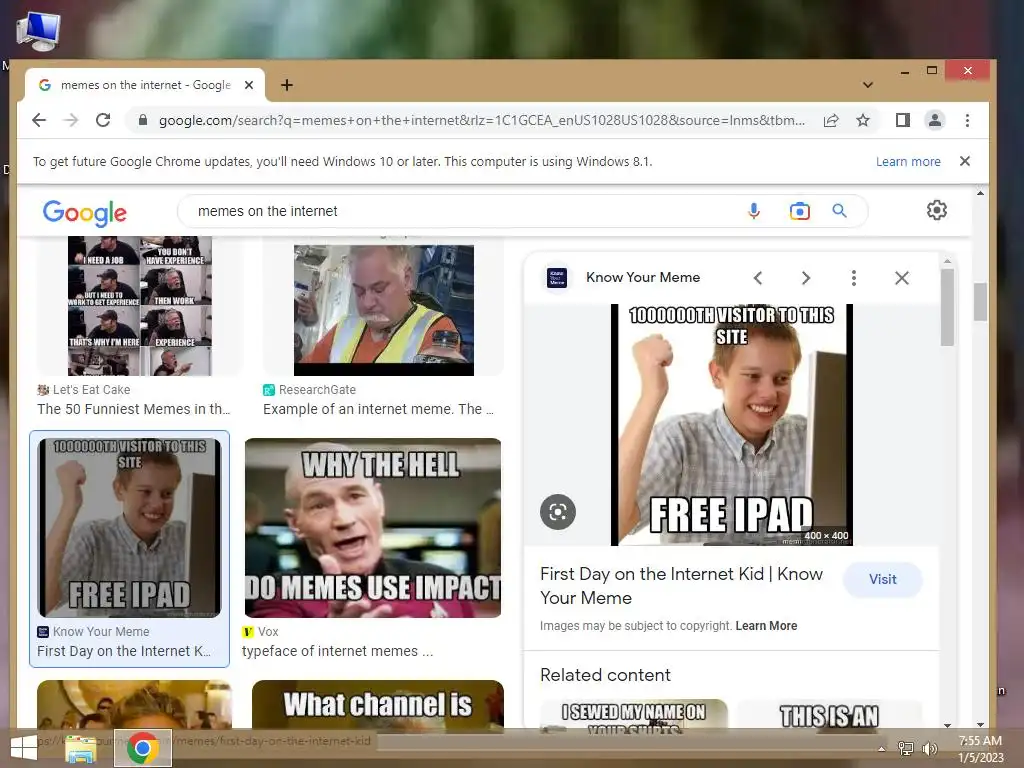Dismiss the Chrome update notification bar

[x=965, y=161]
